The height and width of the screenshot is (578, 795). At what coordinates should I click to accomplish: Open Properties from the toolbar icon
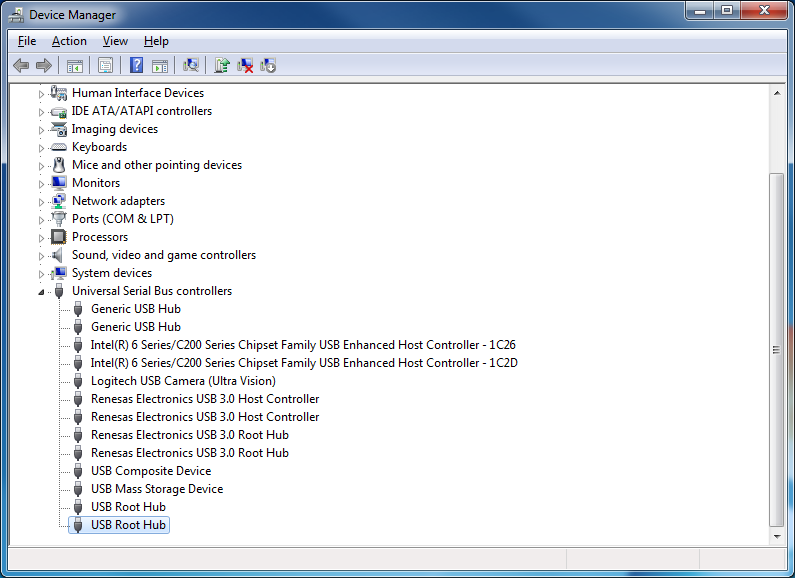[x=105, y=66]
